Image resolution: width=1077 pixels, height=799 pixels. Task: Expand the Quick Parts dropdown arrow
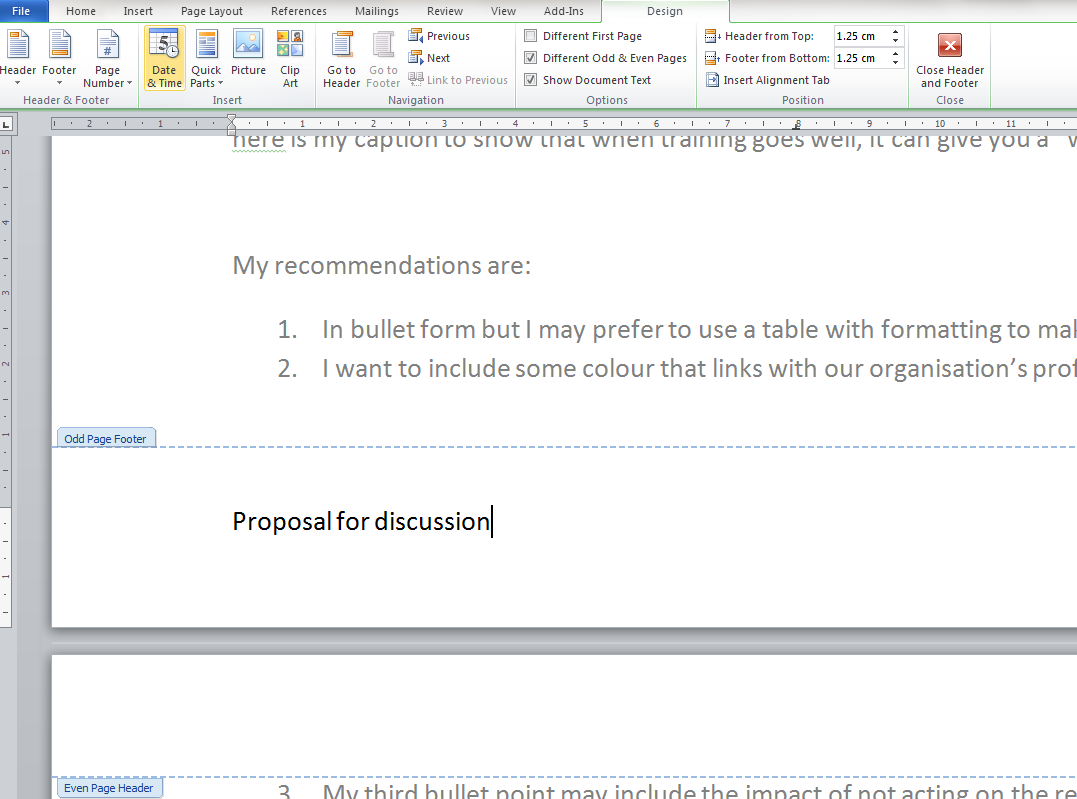[x=220, y=83]
